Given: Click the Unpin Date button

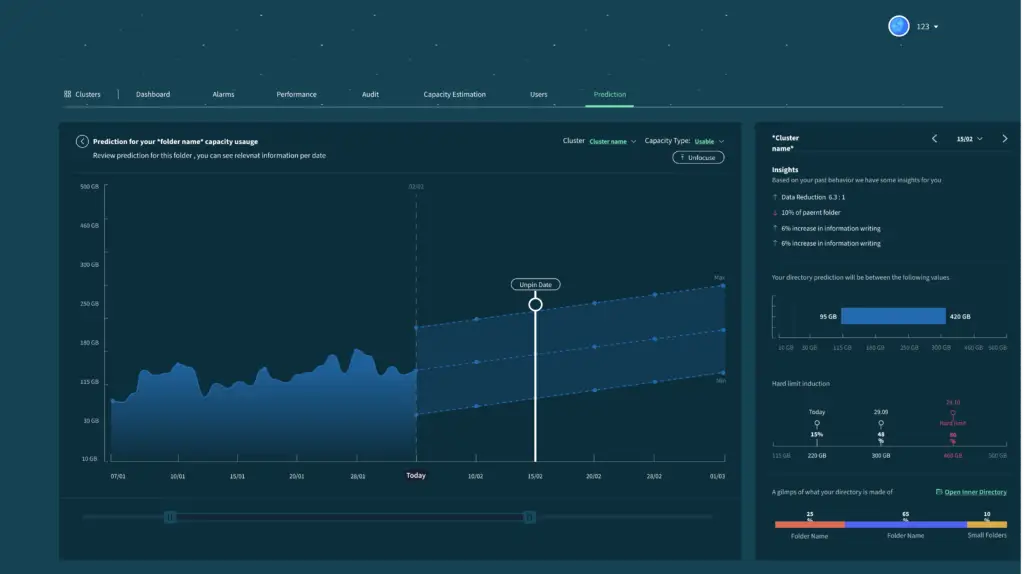Looking at the screenshot, I should pyautogui.click(x=535, y=284).
